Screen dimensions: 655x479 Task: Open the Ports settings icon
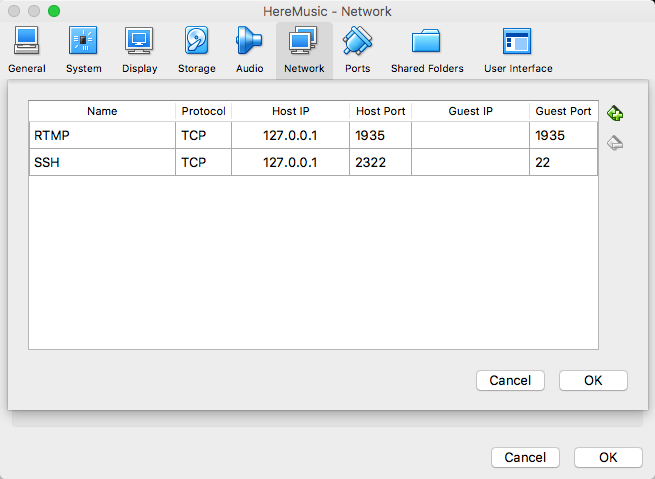(x=358, y=50)
